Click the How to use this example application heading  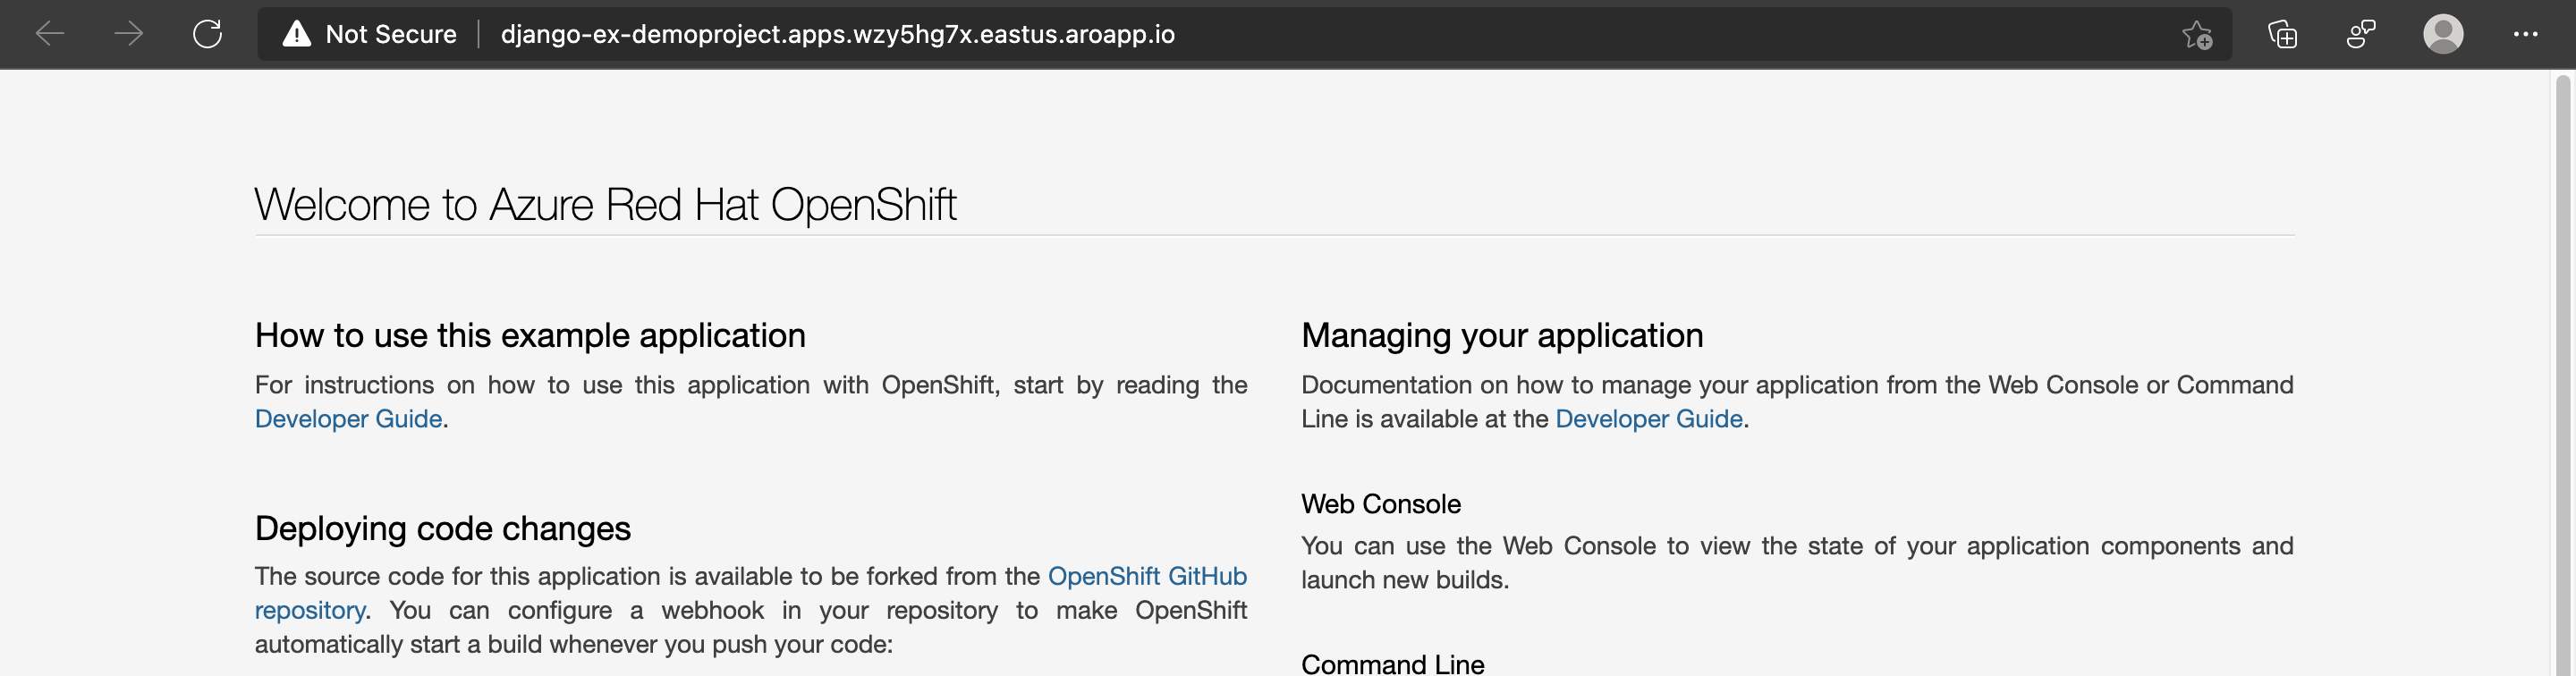530,336
